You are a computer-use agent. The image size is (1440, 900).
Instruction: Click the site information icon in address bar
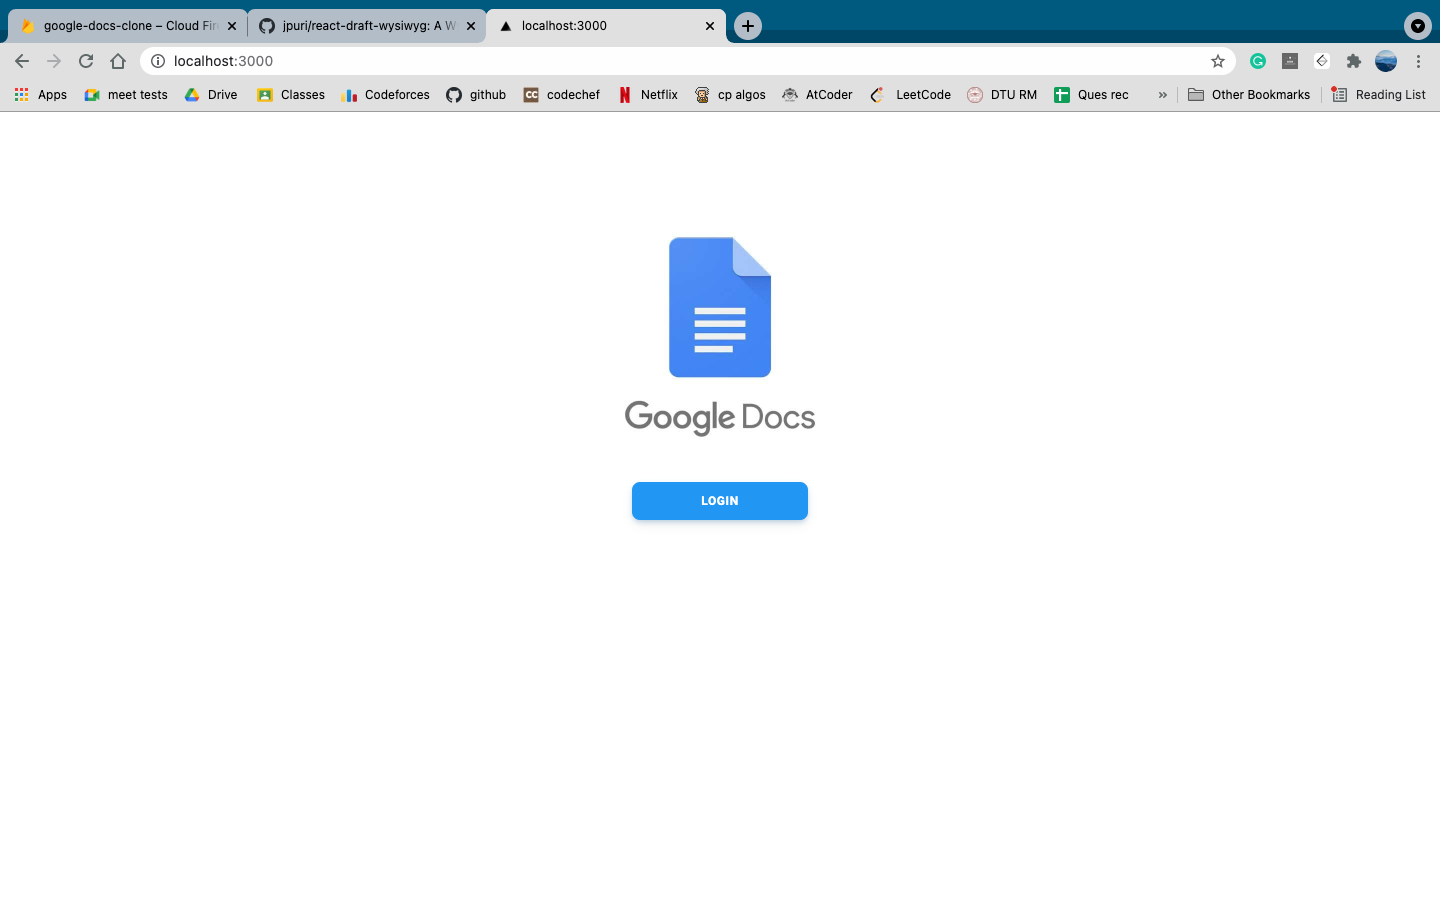158,61
